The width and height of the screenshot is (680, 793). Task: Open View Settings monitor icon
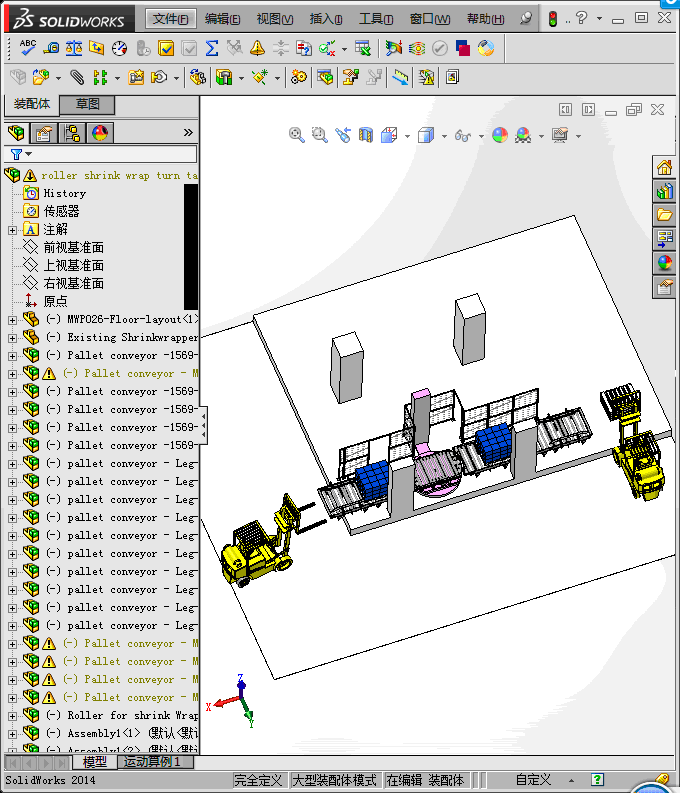(560, 135)
